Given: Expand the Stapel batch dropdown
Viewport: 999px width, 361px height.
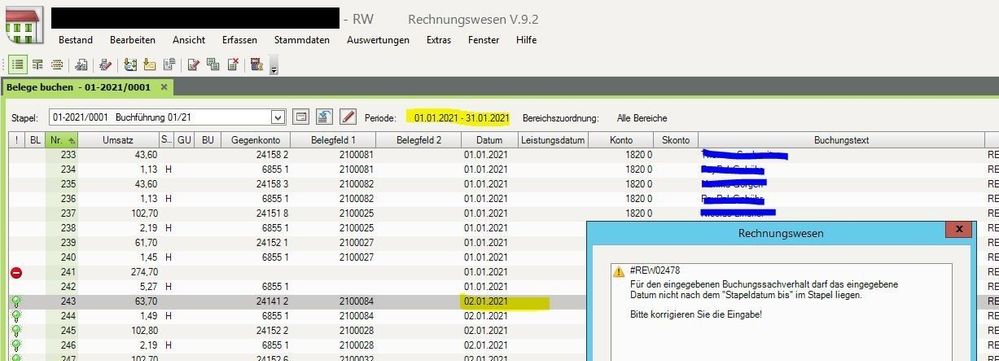Looking at the screenshot, I should [x=278, y=118].
